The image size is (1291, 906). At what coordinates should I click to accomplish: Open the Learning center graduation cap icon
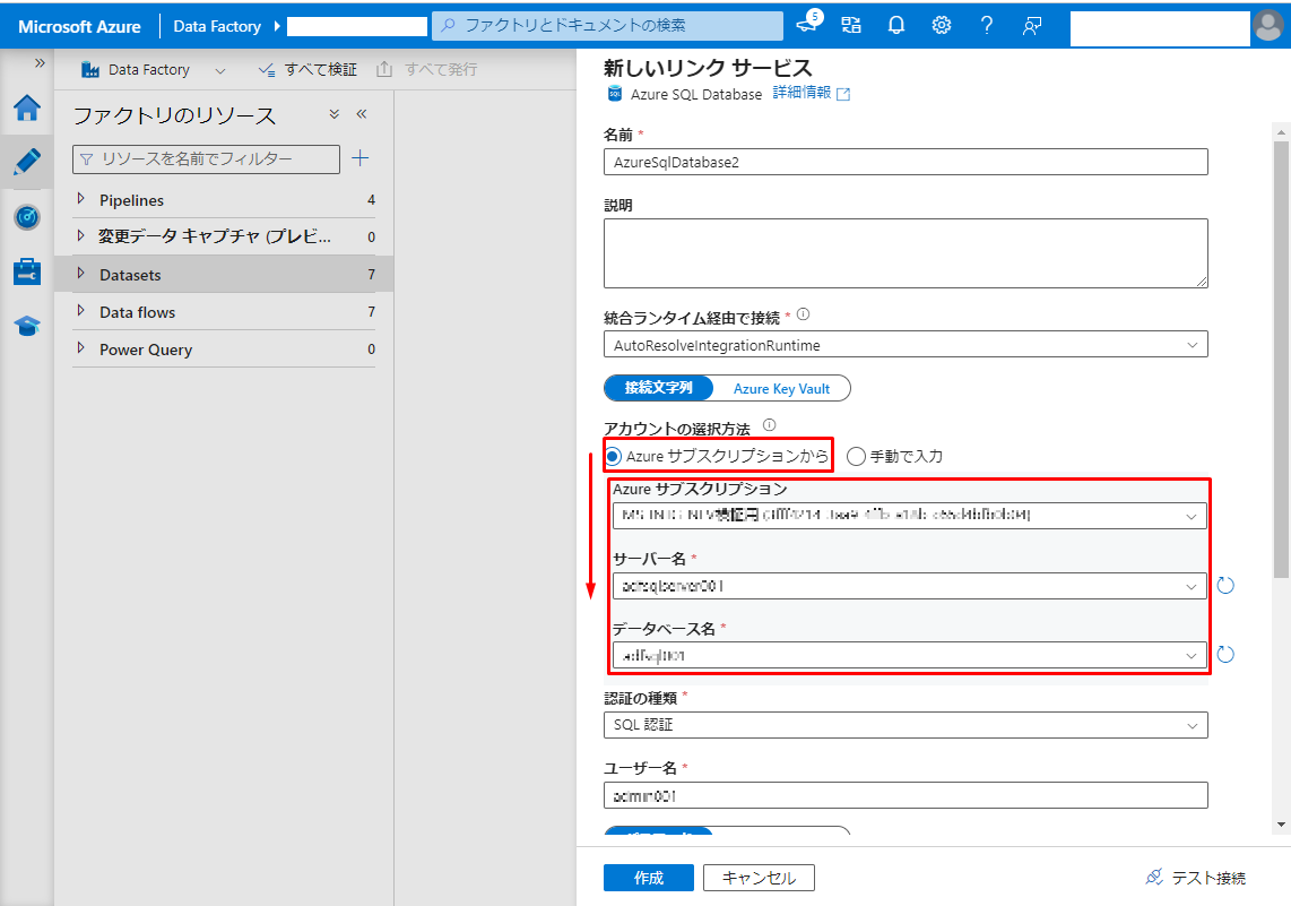(x=27, y=326)
